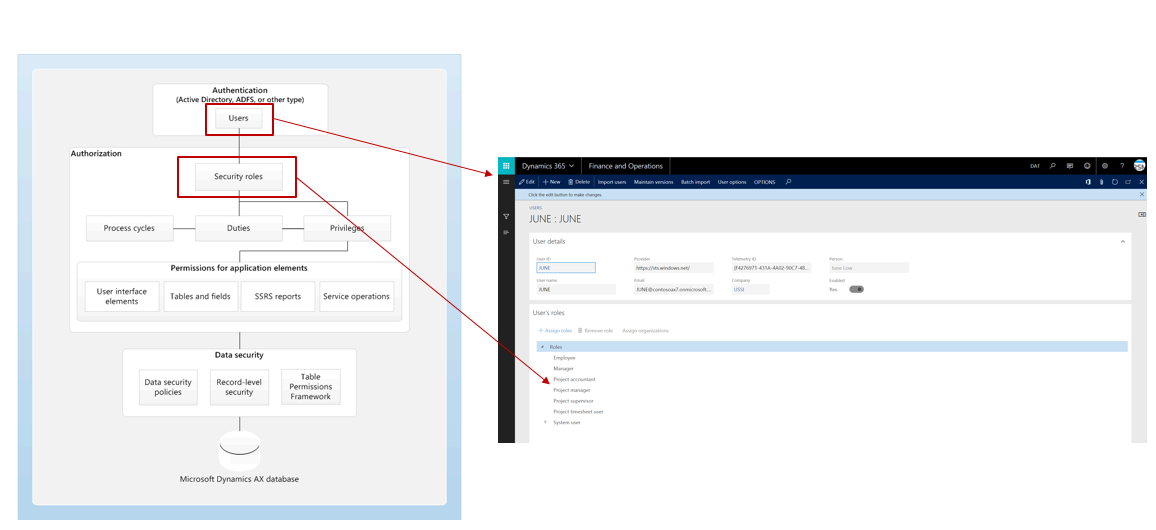The width and height of the screenshot is (1156, 530).
Task: Expand the System user role node
Action: (546, 422)
